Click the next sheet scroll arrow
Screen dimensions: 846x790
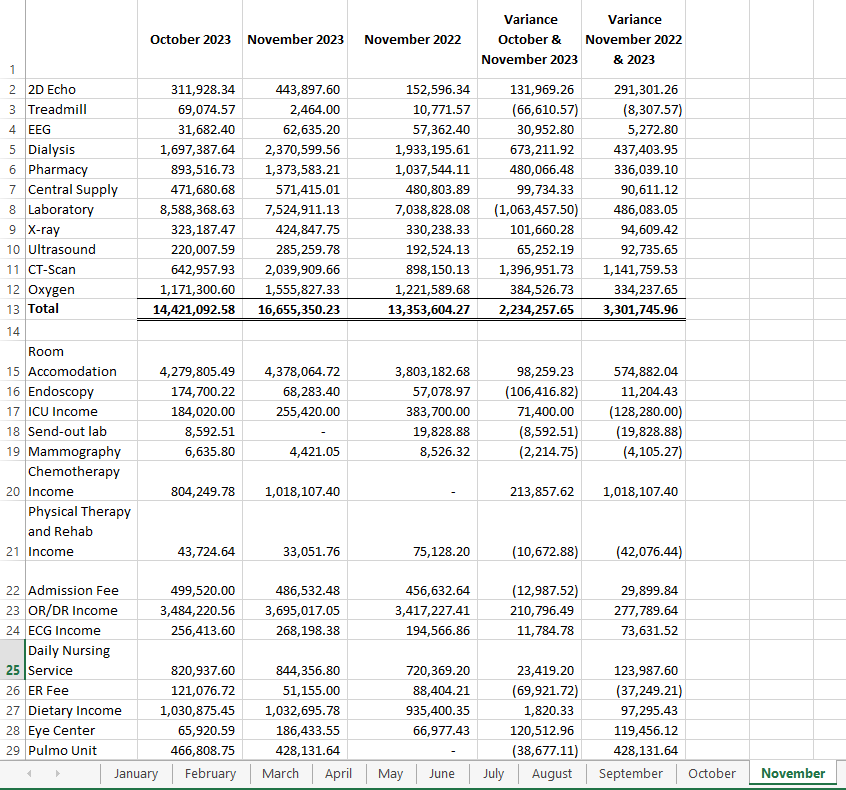pos(57,773)
